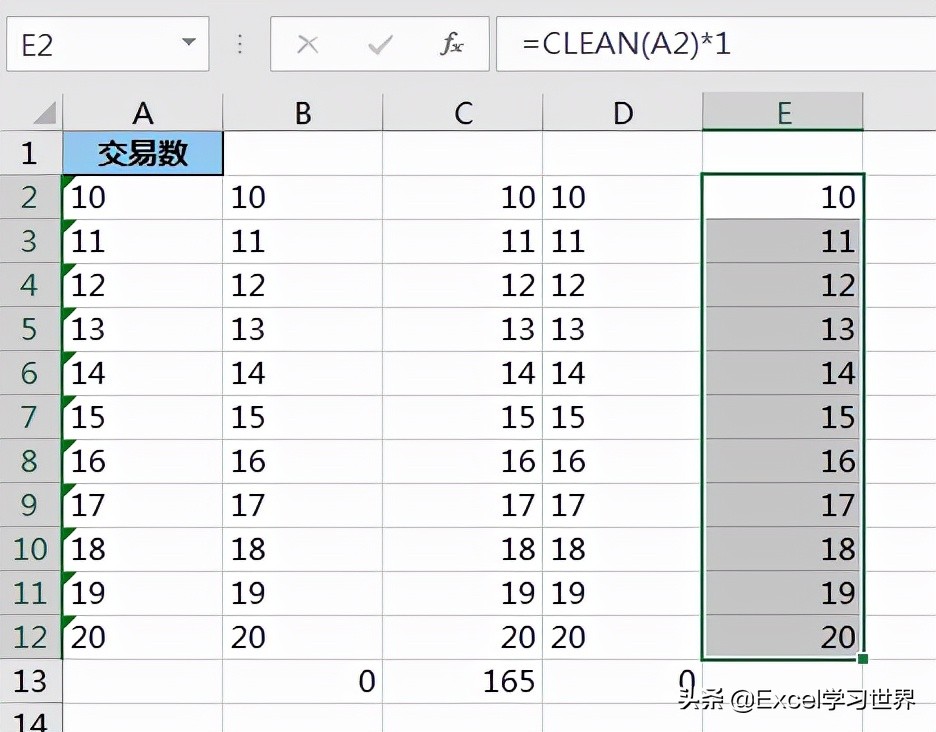Viewport: 936px width, 732px height.
Task: Open the Insert Function fx icon
Action: coord(451,44)
